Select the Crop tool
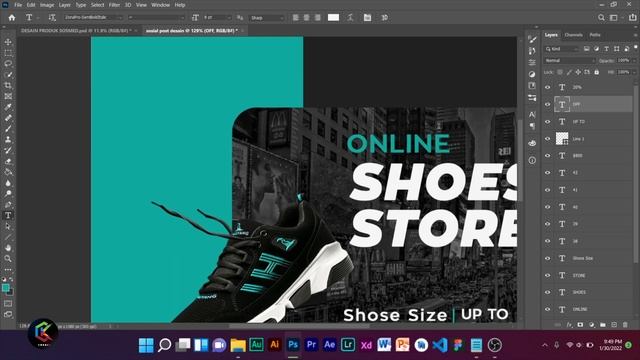This screenshot has width=640, height=360. pyautogui.click(x=8, y=85)
